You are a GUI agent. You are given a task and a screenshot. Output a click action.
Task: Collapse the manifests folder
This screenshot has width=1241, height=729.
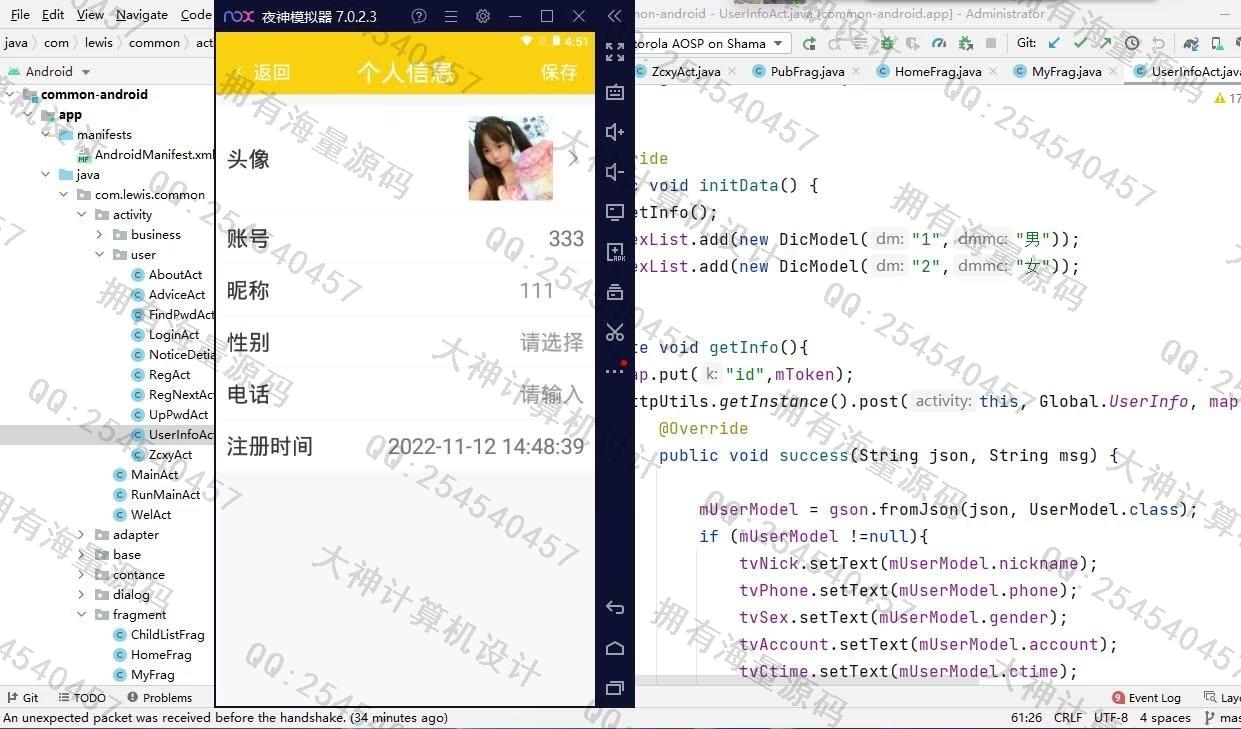tap(46, 134)
